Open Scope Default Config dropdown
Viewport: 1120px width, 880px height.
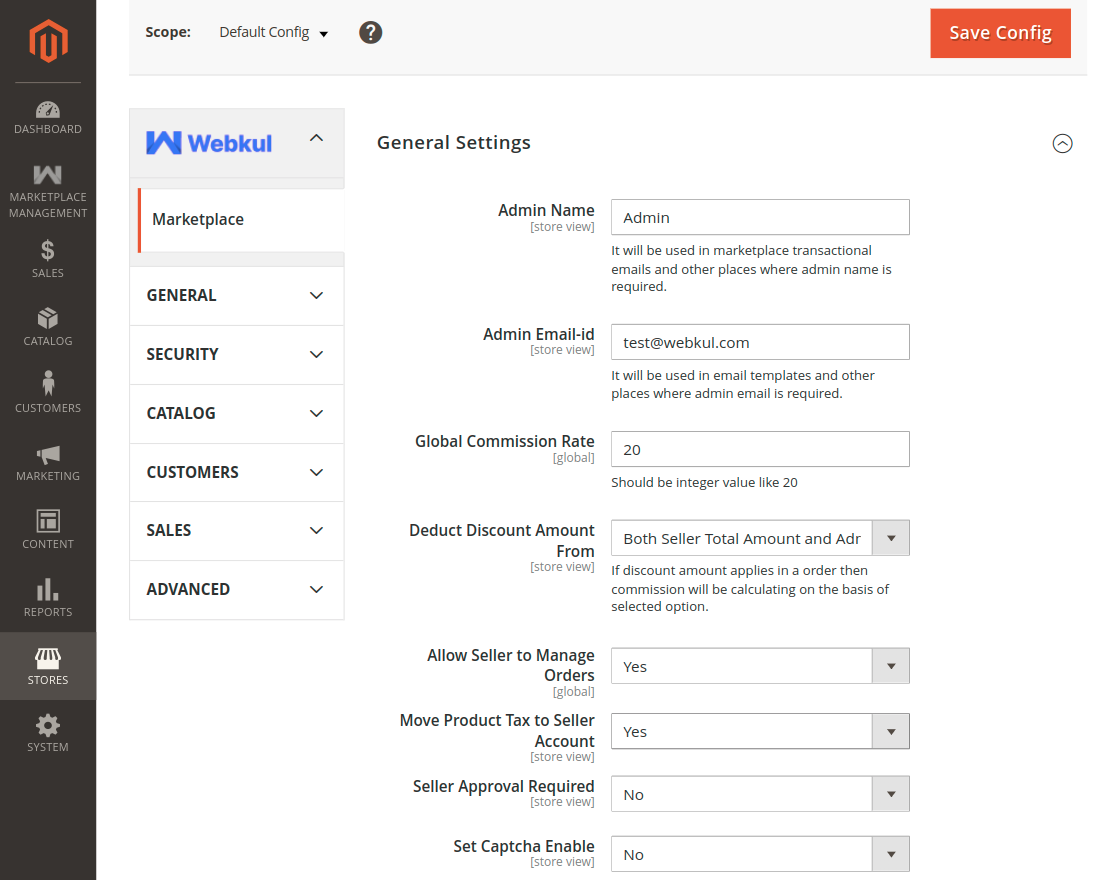274,33
